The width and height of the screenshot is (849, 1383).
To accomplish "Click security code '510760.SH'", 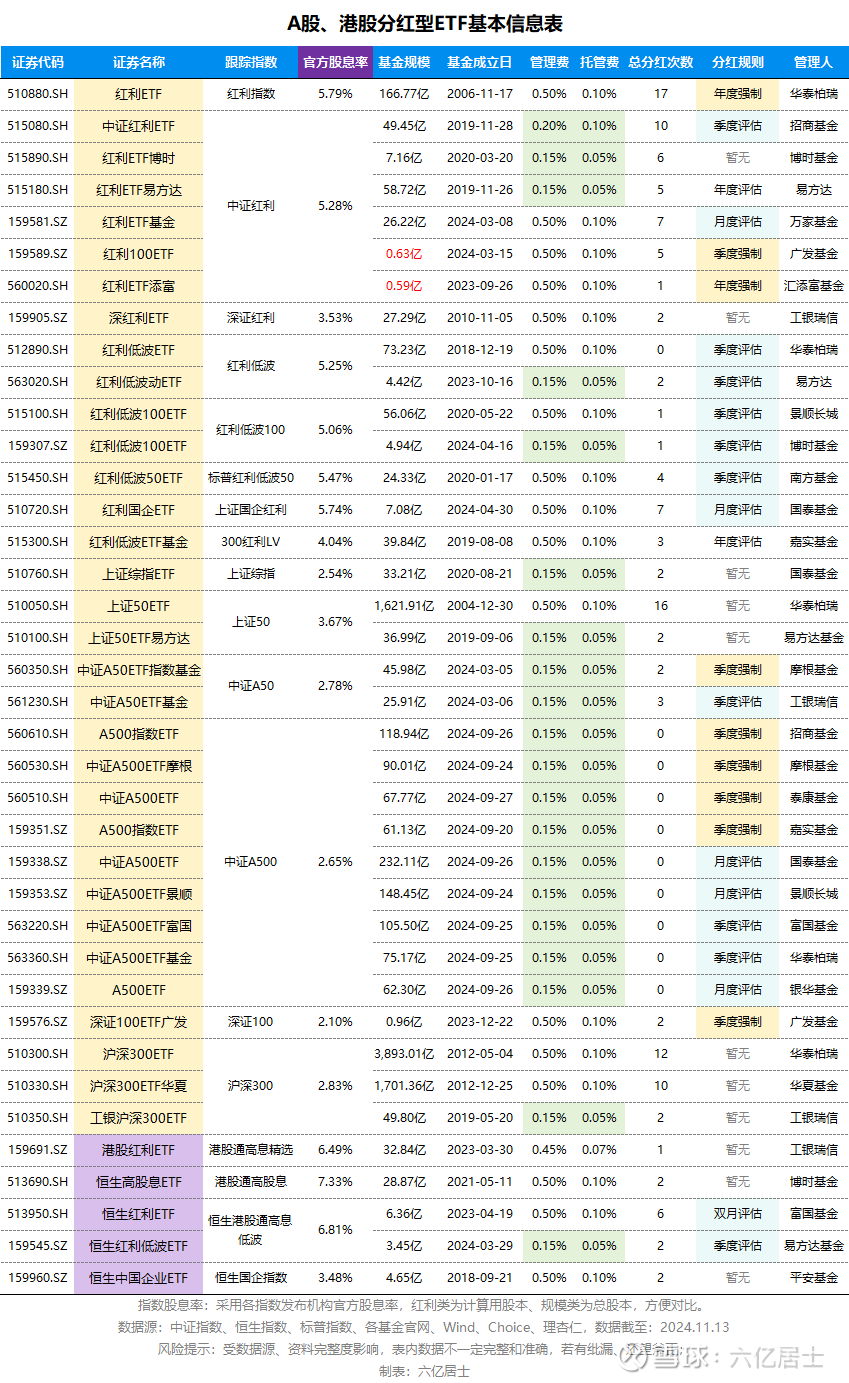I will [38, 574].
